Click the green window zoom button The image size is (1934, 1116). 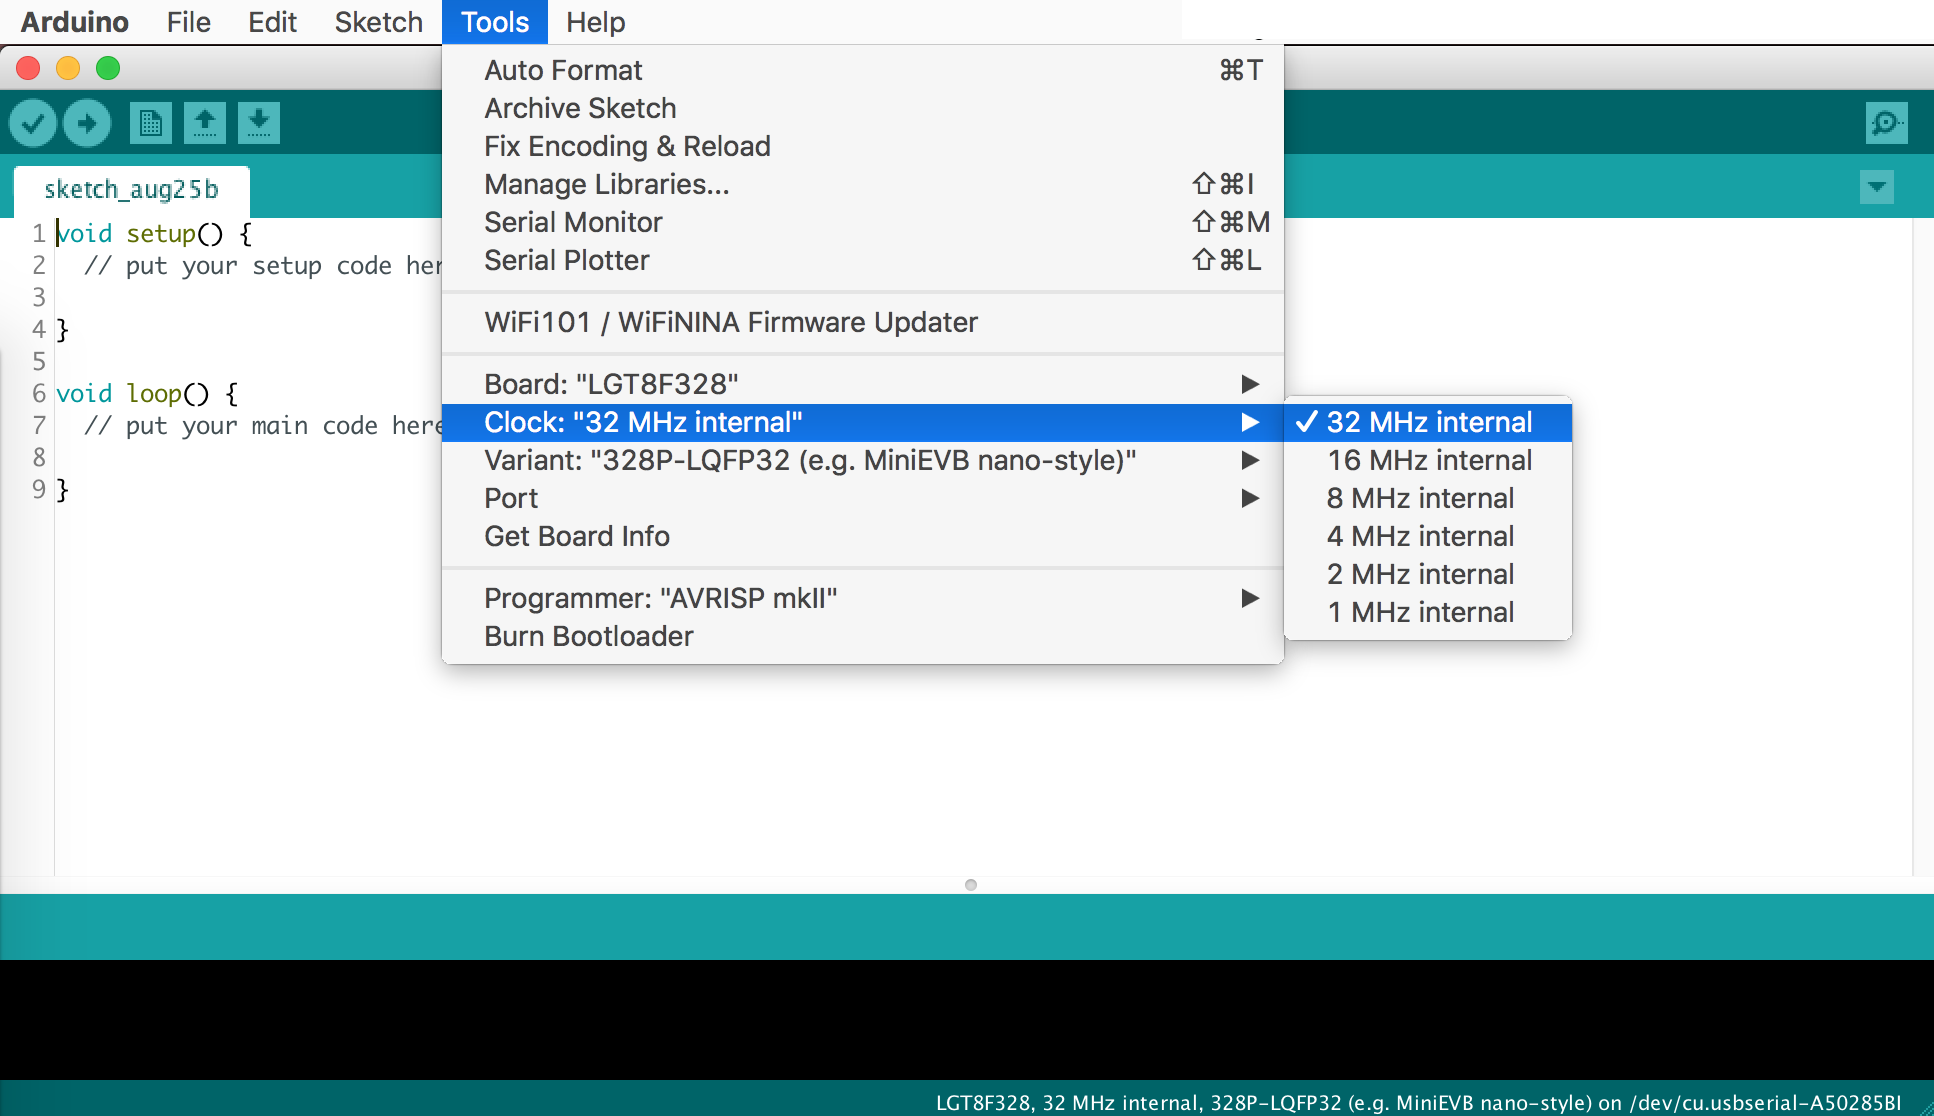108,68
